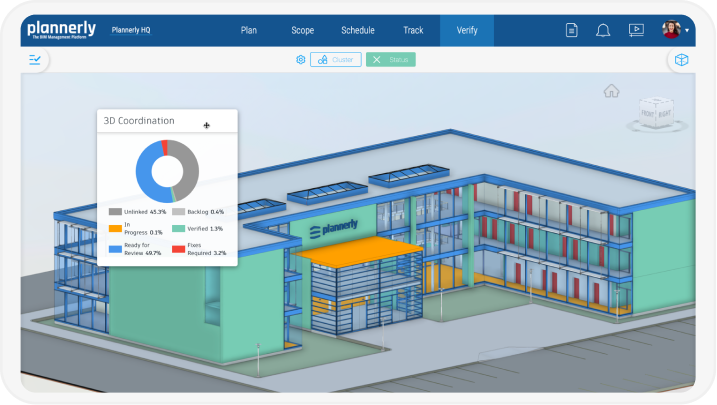Screen dimensions: 717x405
Task: Expand the user account dropdown arrow
Action: tap(687, 31)
